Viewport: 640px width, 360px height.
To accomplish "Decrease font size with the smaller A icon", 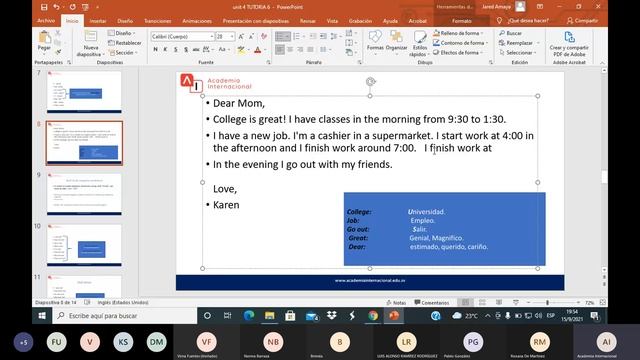I will tap(251, 37).
